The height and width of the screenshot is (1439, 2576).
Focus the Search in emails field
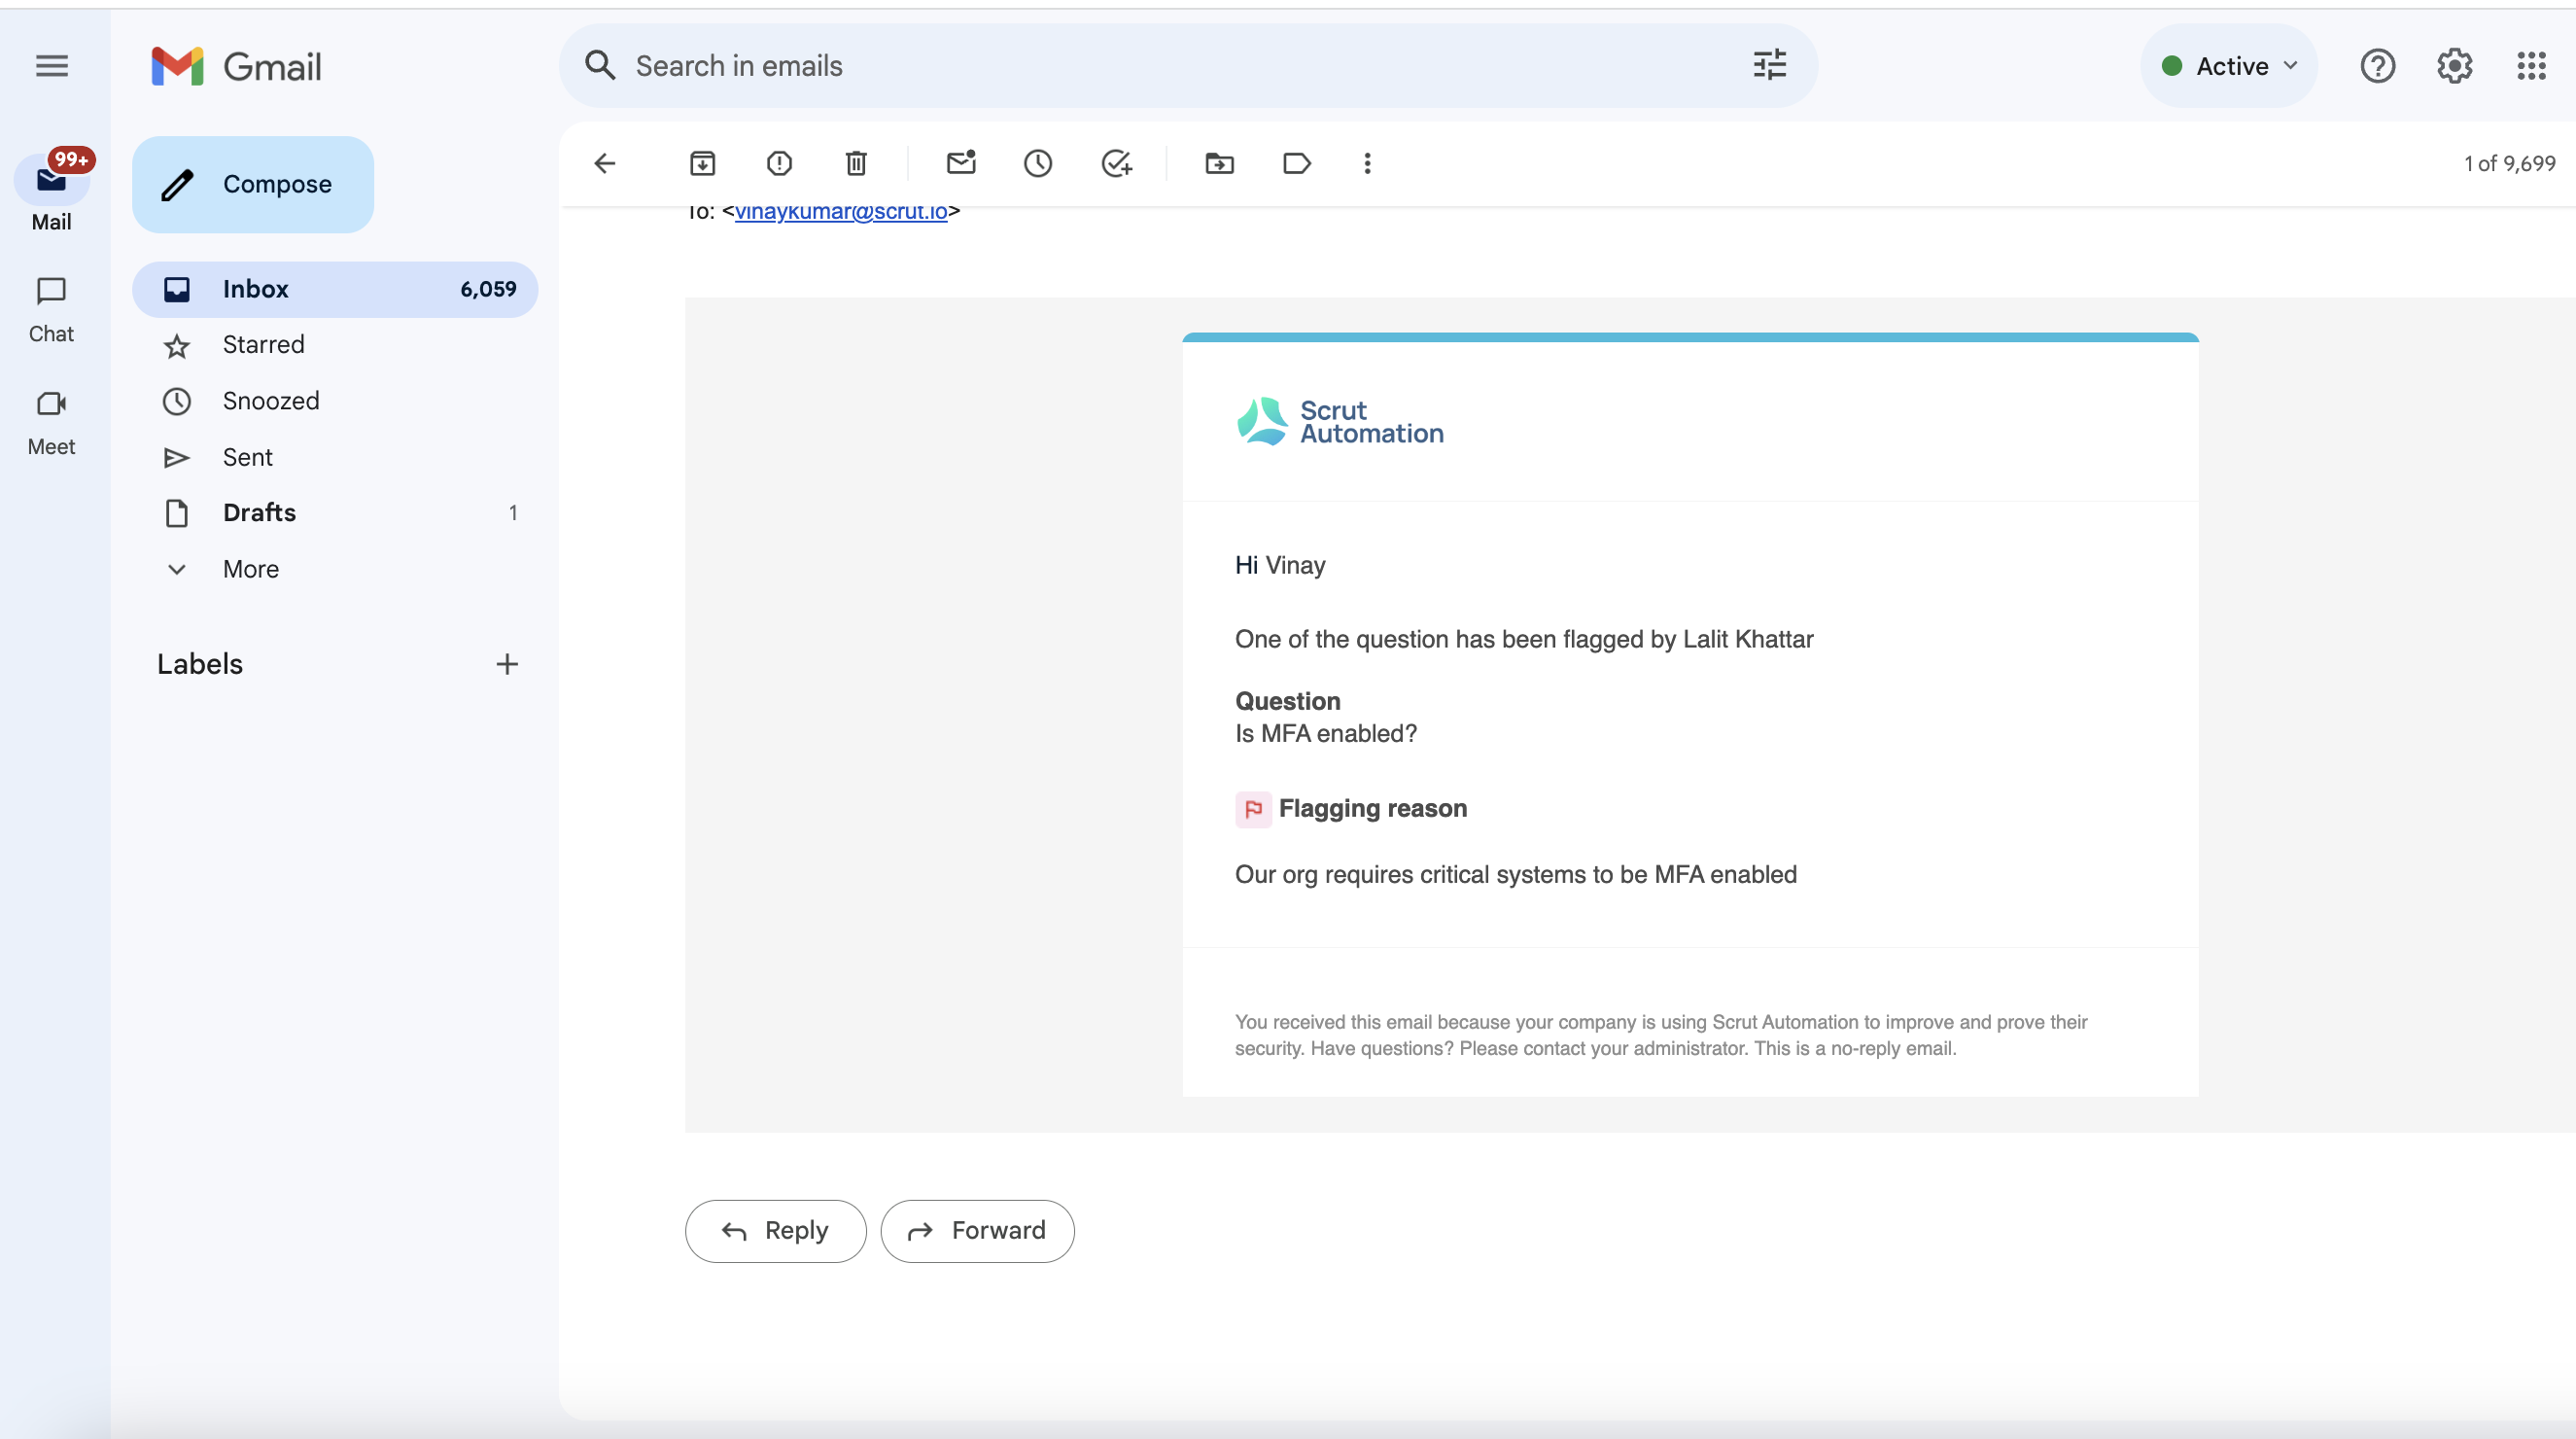[x=1188, y=66]
